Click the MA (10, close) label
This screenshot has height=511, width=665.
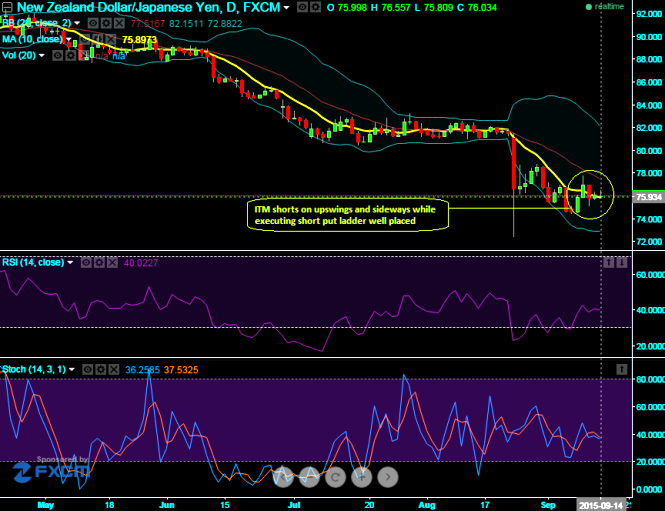coord(32,39)
